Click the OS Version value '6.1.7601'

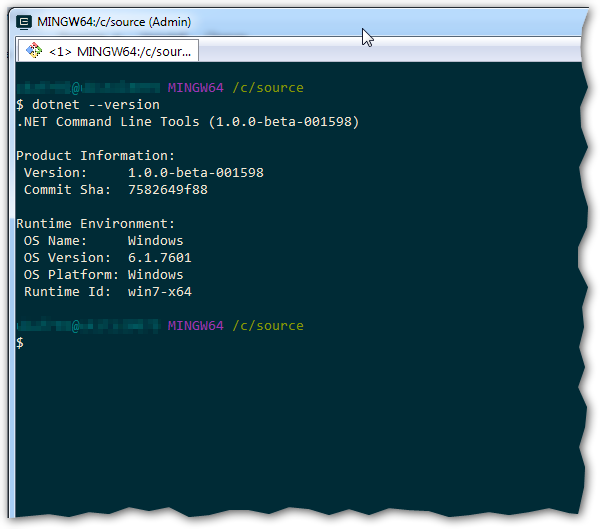click(160, 257)
